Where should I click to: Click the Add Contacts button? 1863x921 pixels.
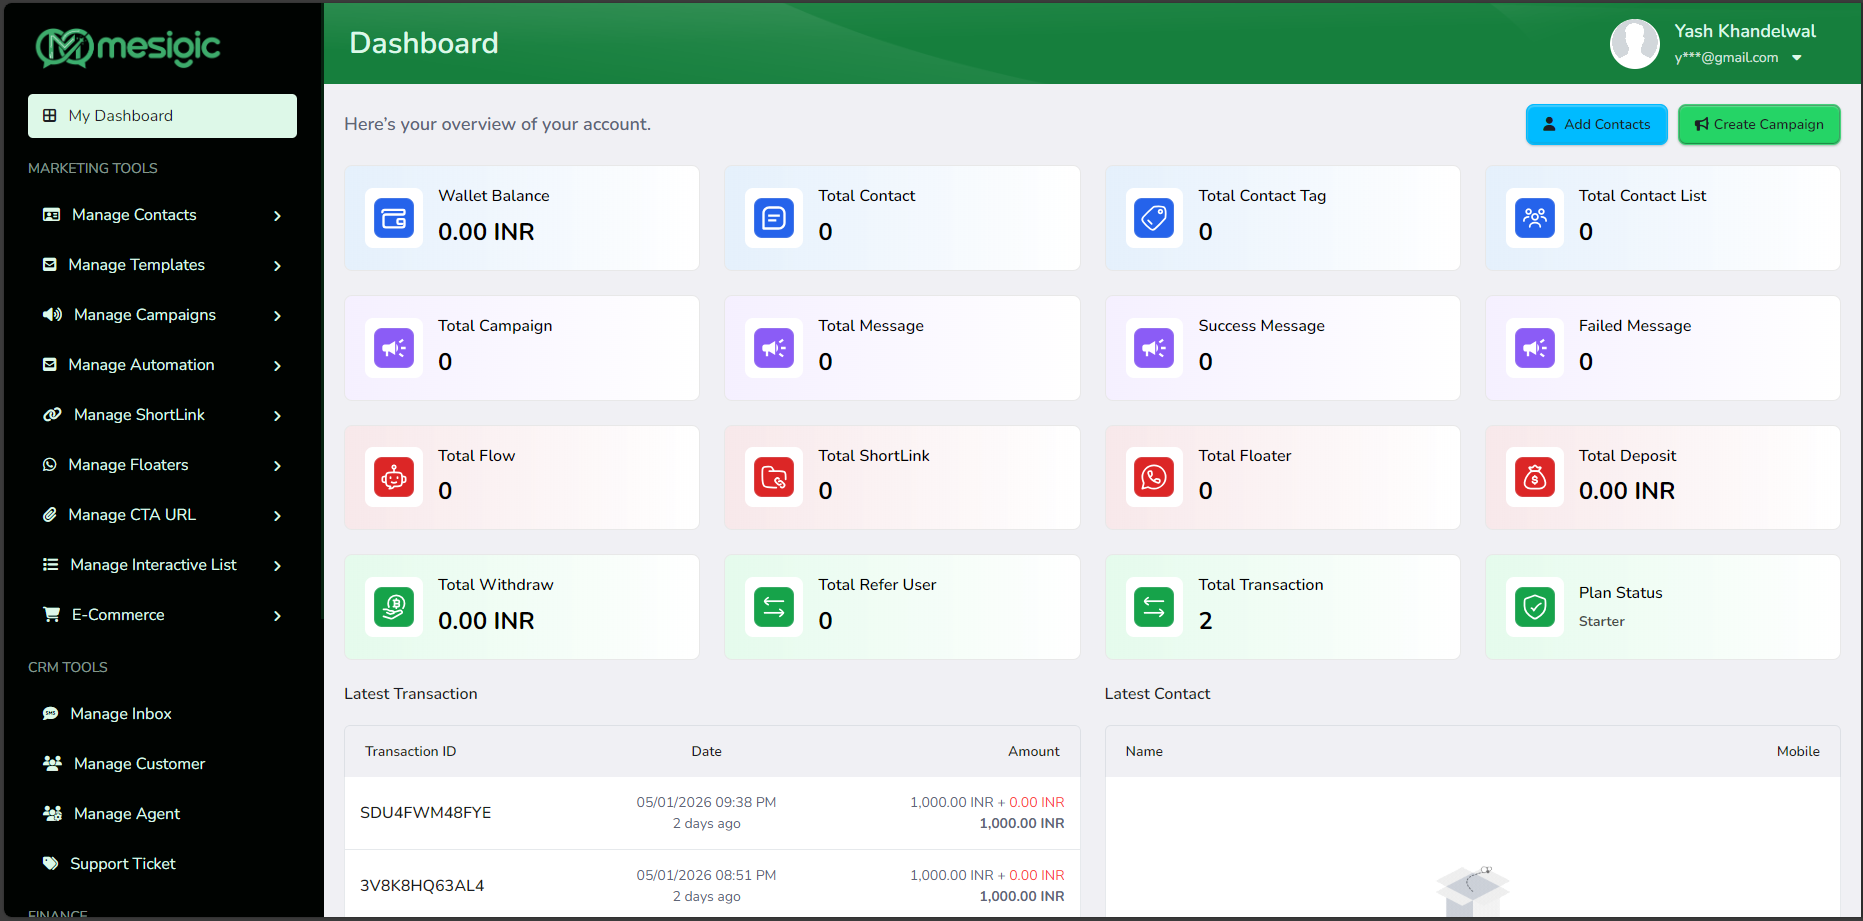[1596, 125]
